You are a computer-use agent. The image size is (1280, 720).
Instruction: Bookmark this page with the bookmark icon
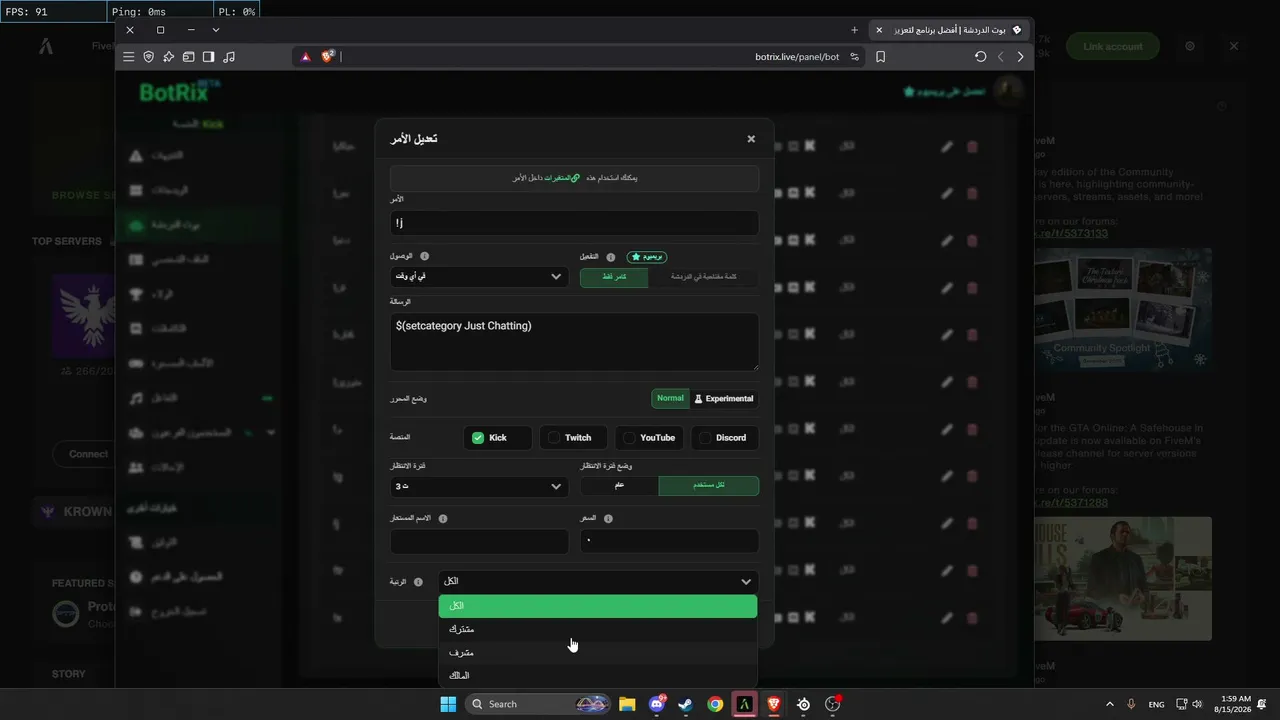point(881,57)
